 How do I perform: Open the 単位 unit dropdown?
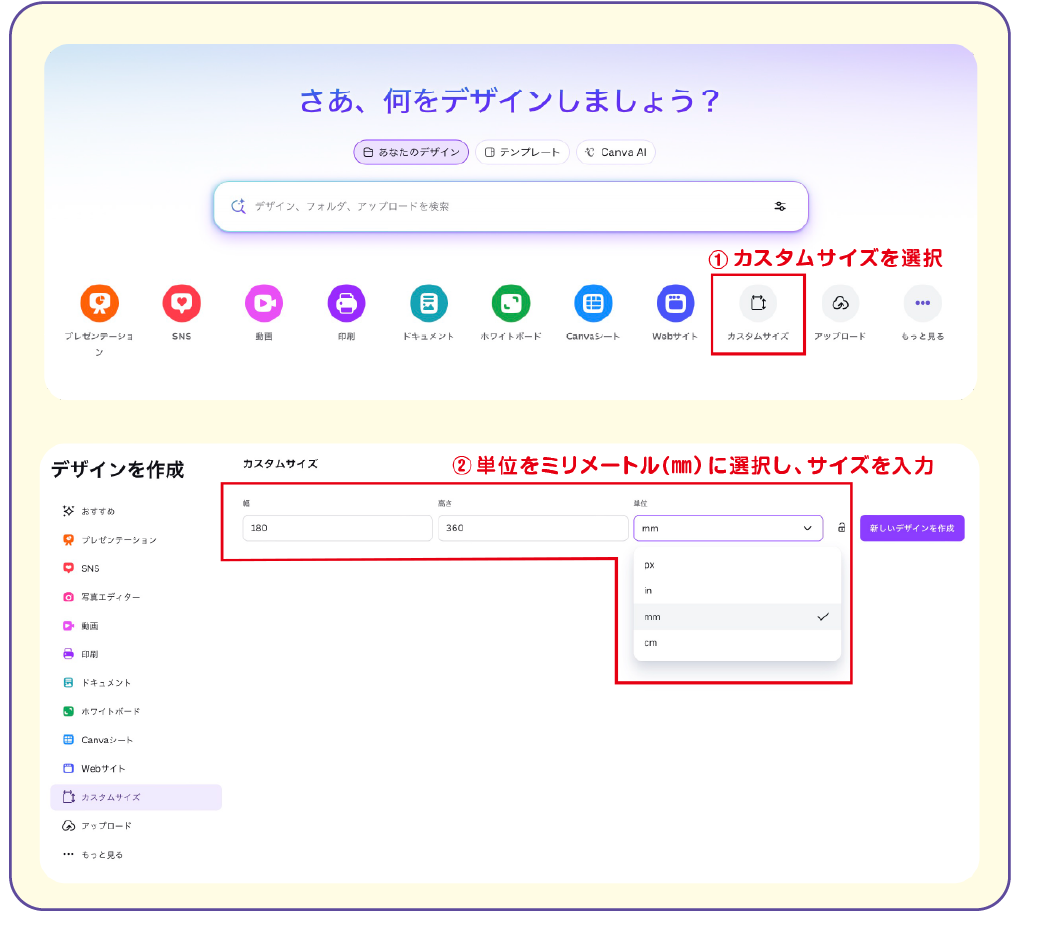[x=728, y=528]
